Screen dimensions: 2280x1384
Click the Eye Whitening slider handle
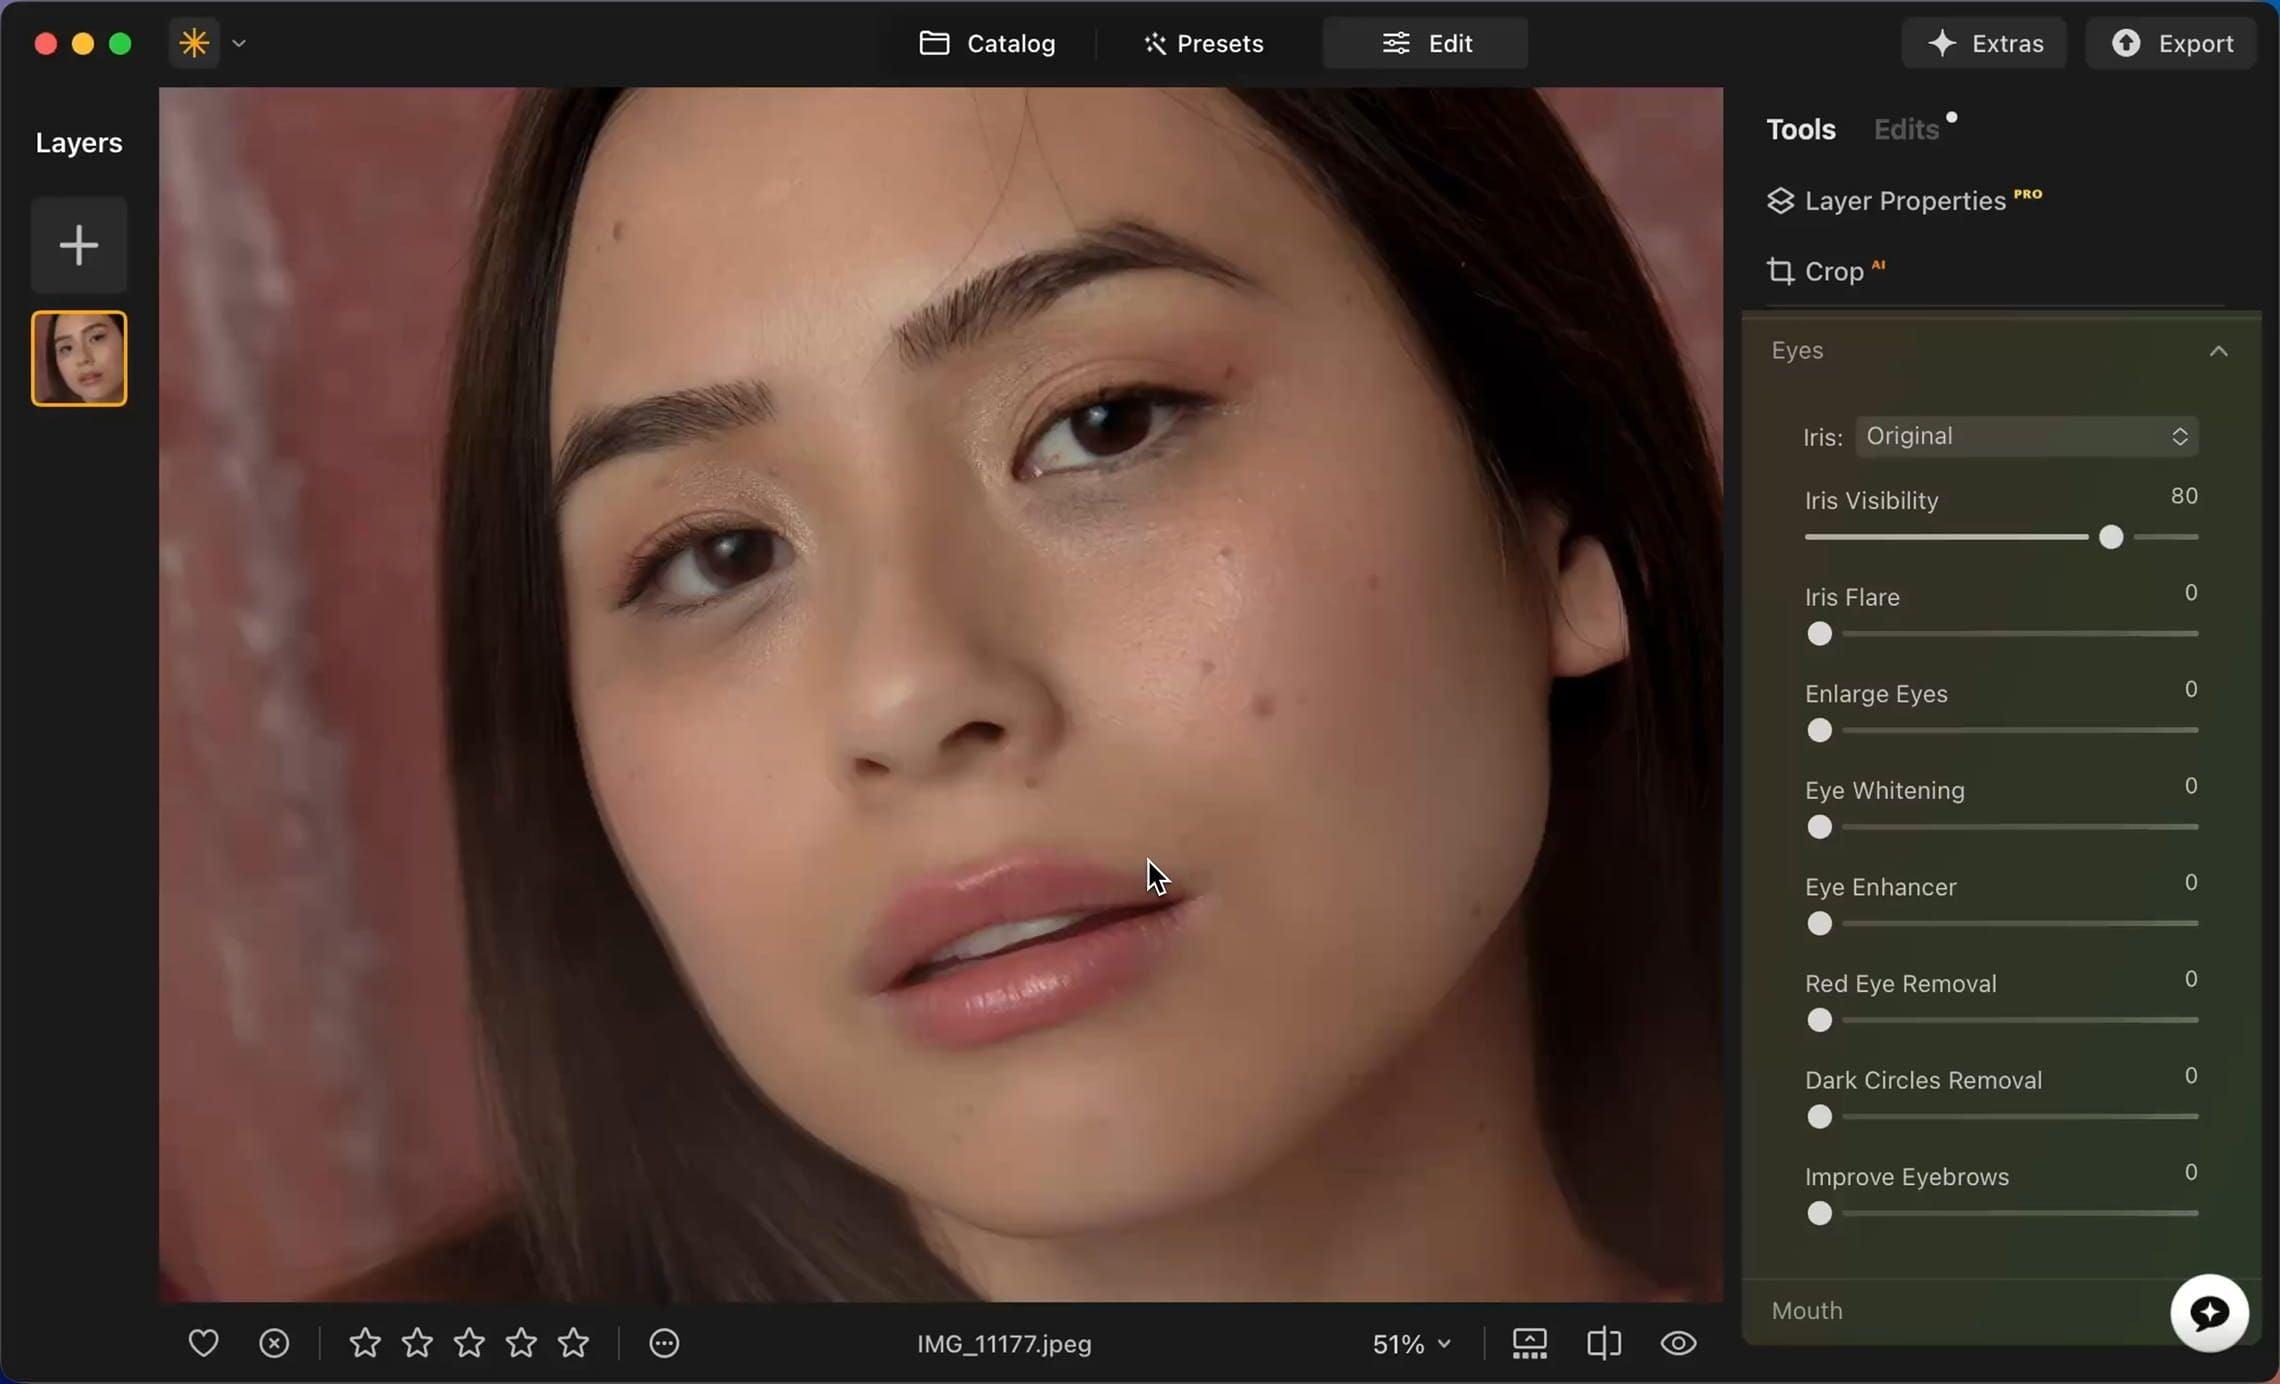tap(1819, 827)
